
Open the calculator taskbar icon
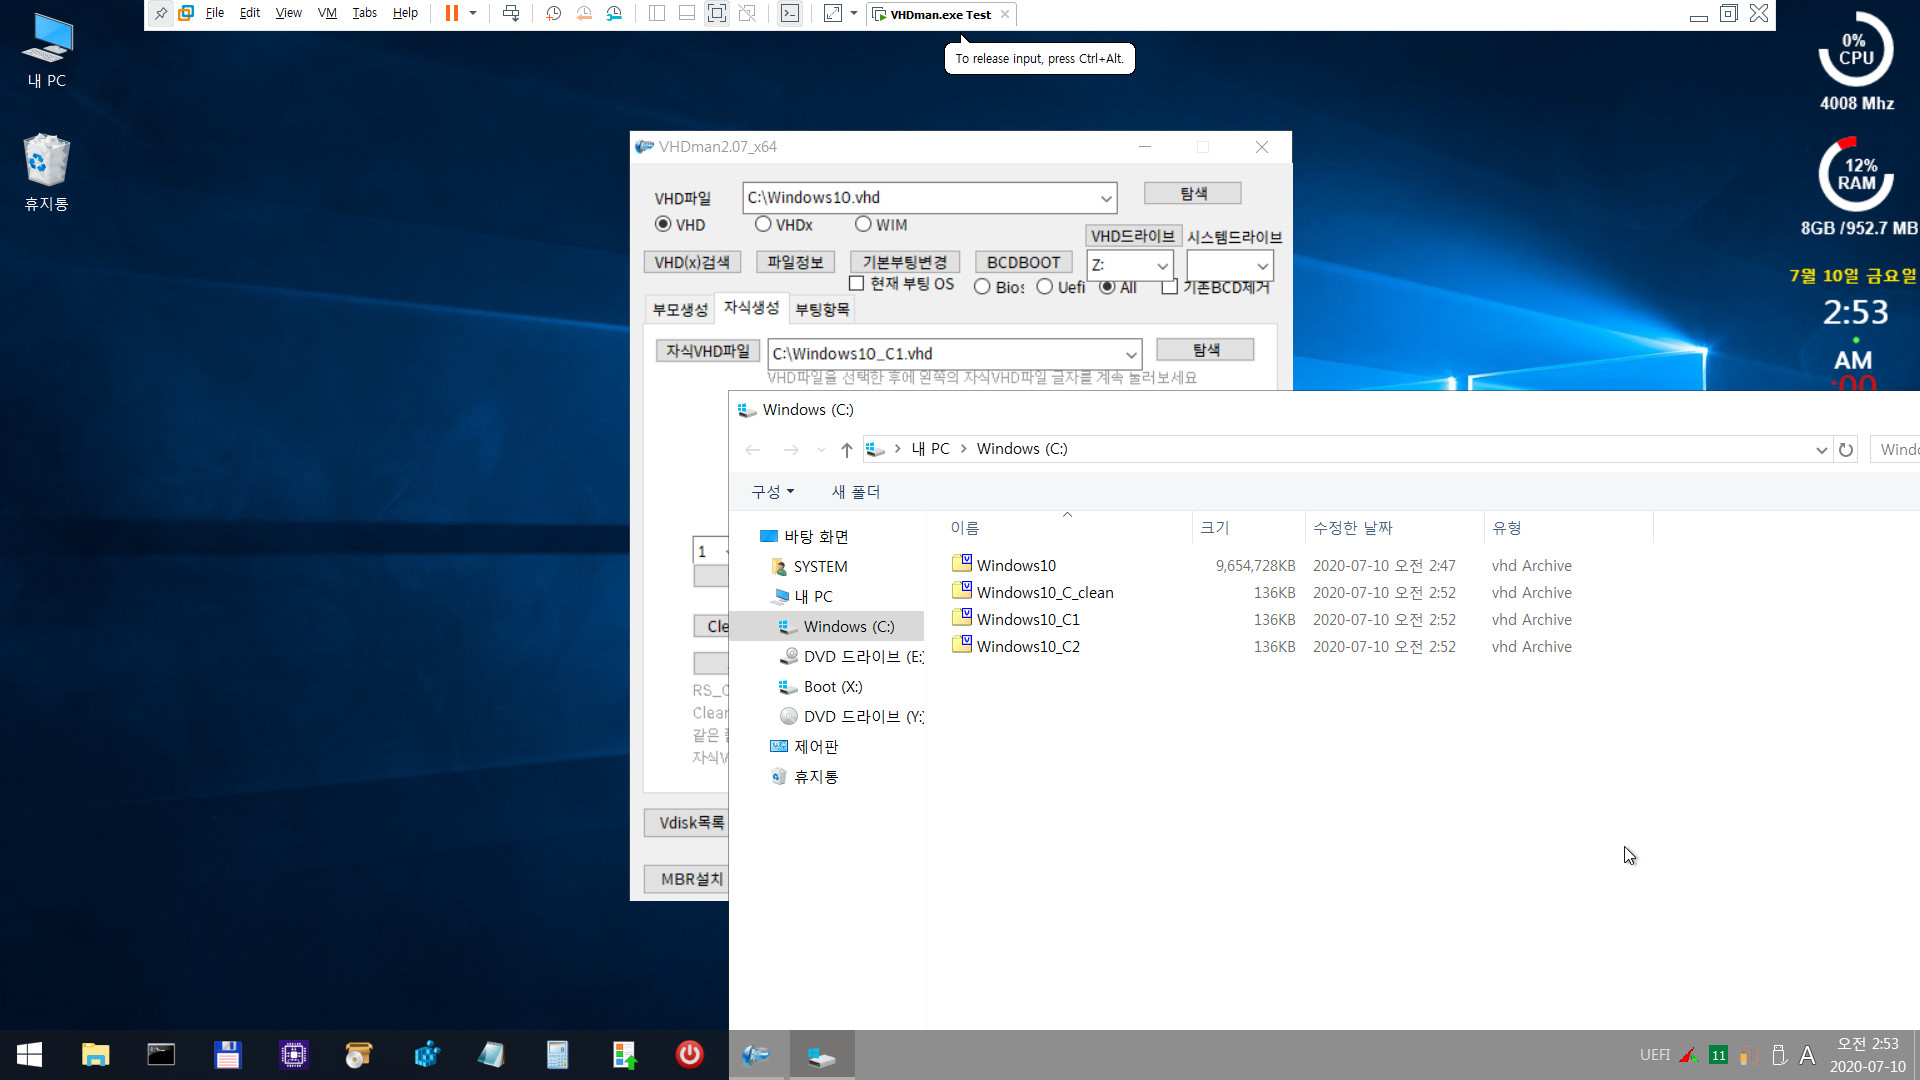pyautogui.click(x=557, y=1055)
